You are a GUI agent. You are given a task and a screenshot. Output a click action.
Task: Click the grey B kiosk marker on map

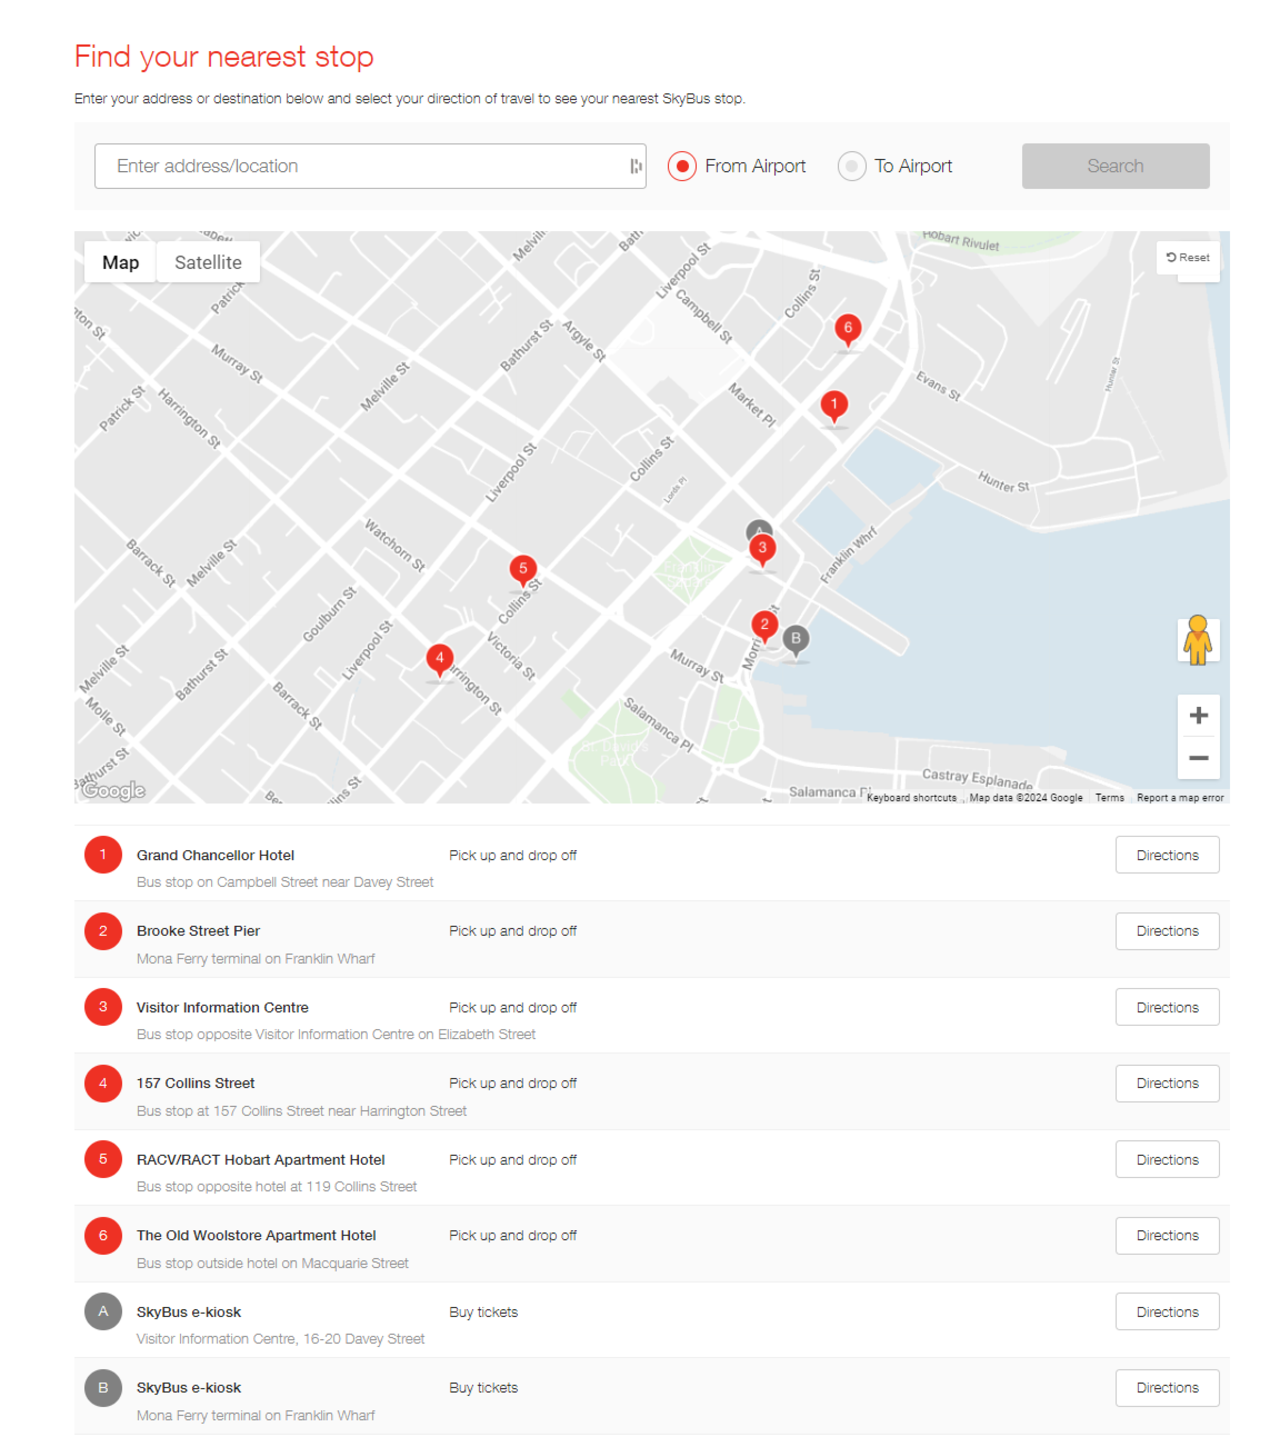click(x=796, y=639)
